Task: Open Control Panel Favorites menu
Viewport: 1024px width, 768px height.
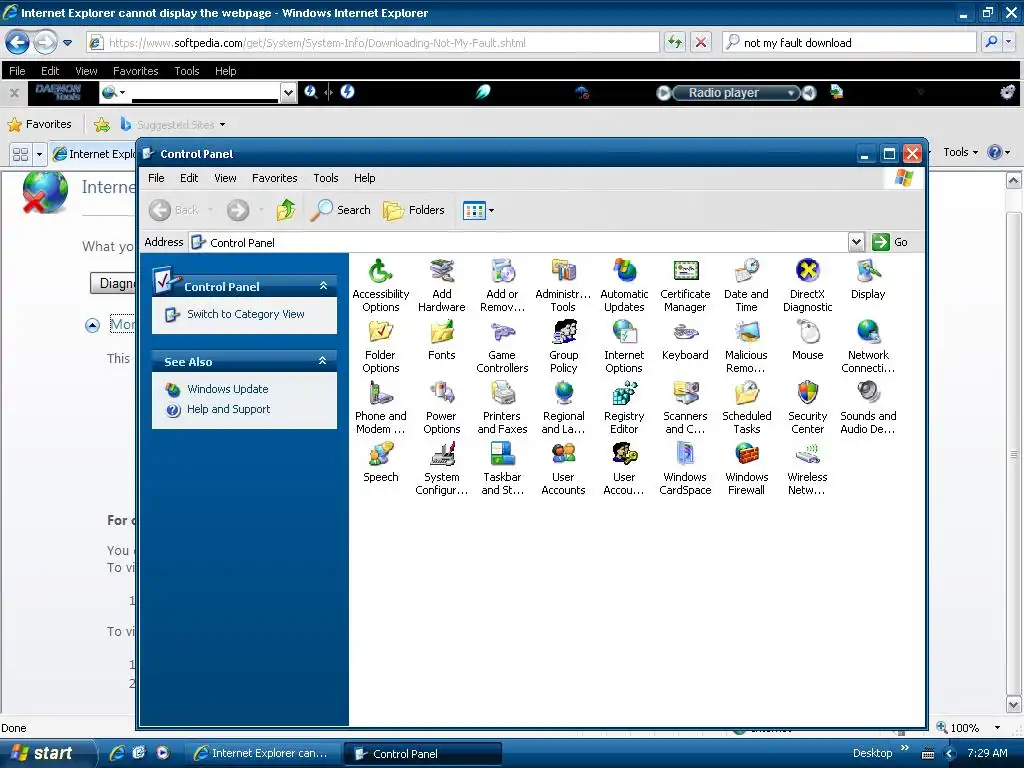Action: (274, 178)
